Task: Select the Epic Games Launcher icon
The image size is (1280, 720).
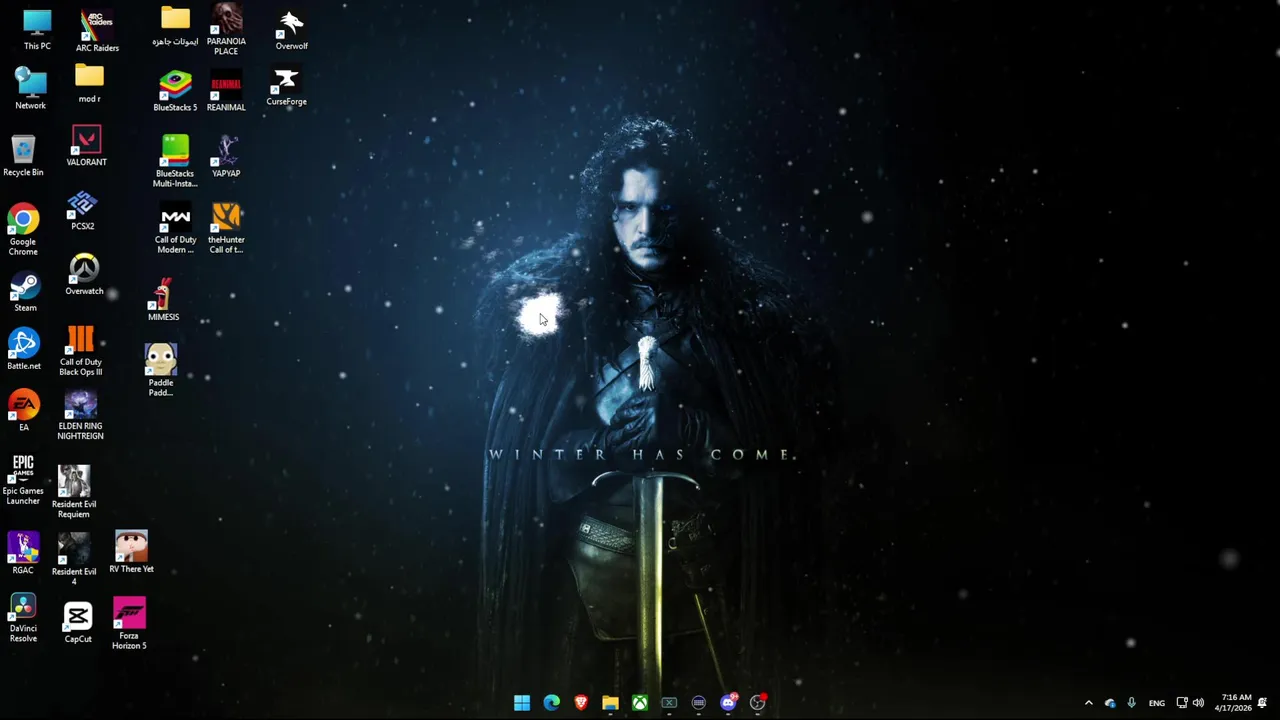Action: 23,480
